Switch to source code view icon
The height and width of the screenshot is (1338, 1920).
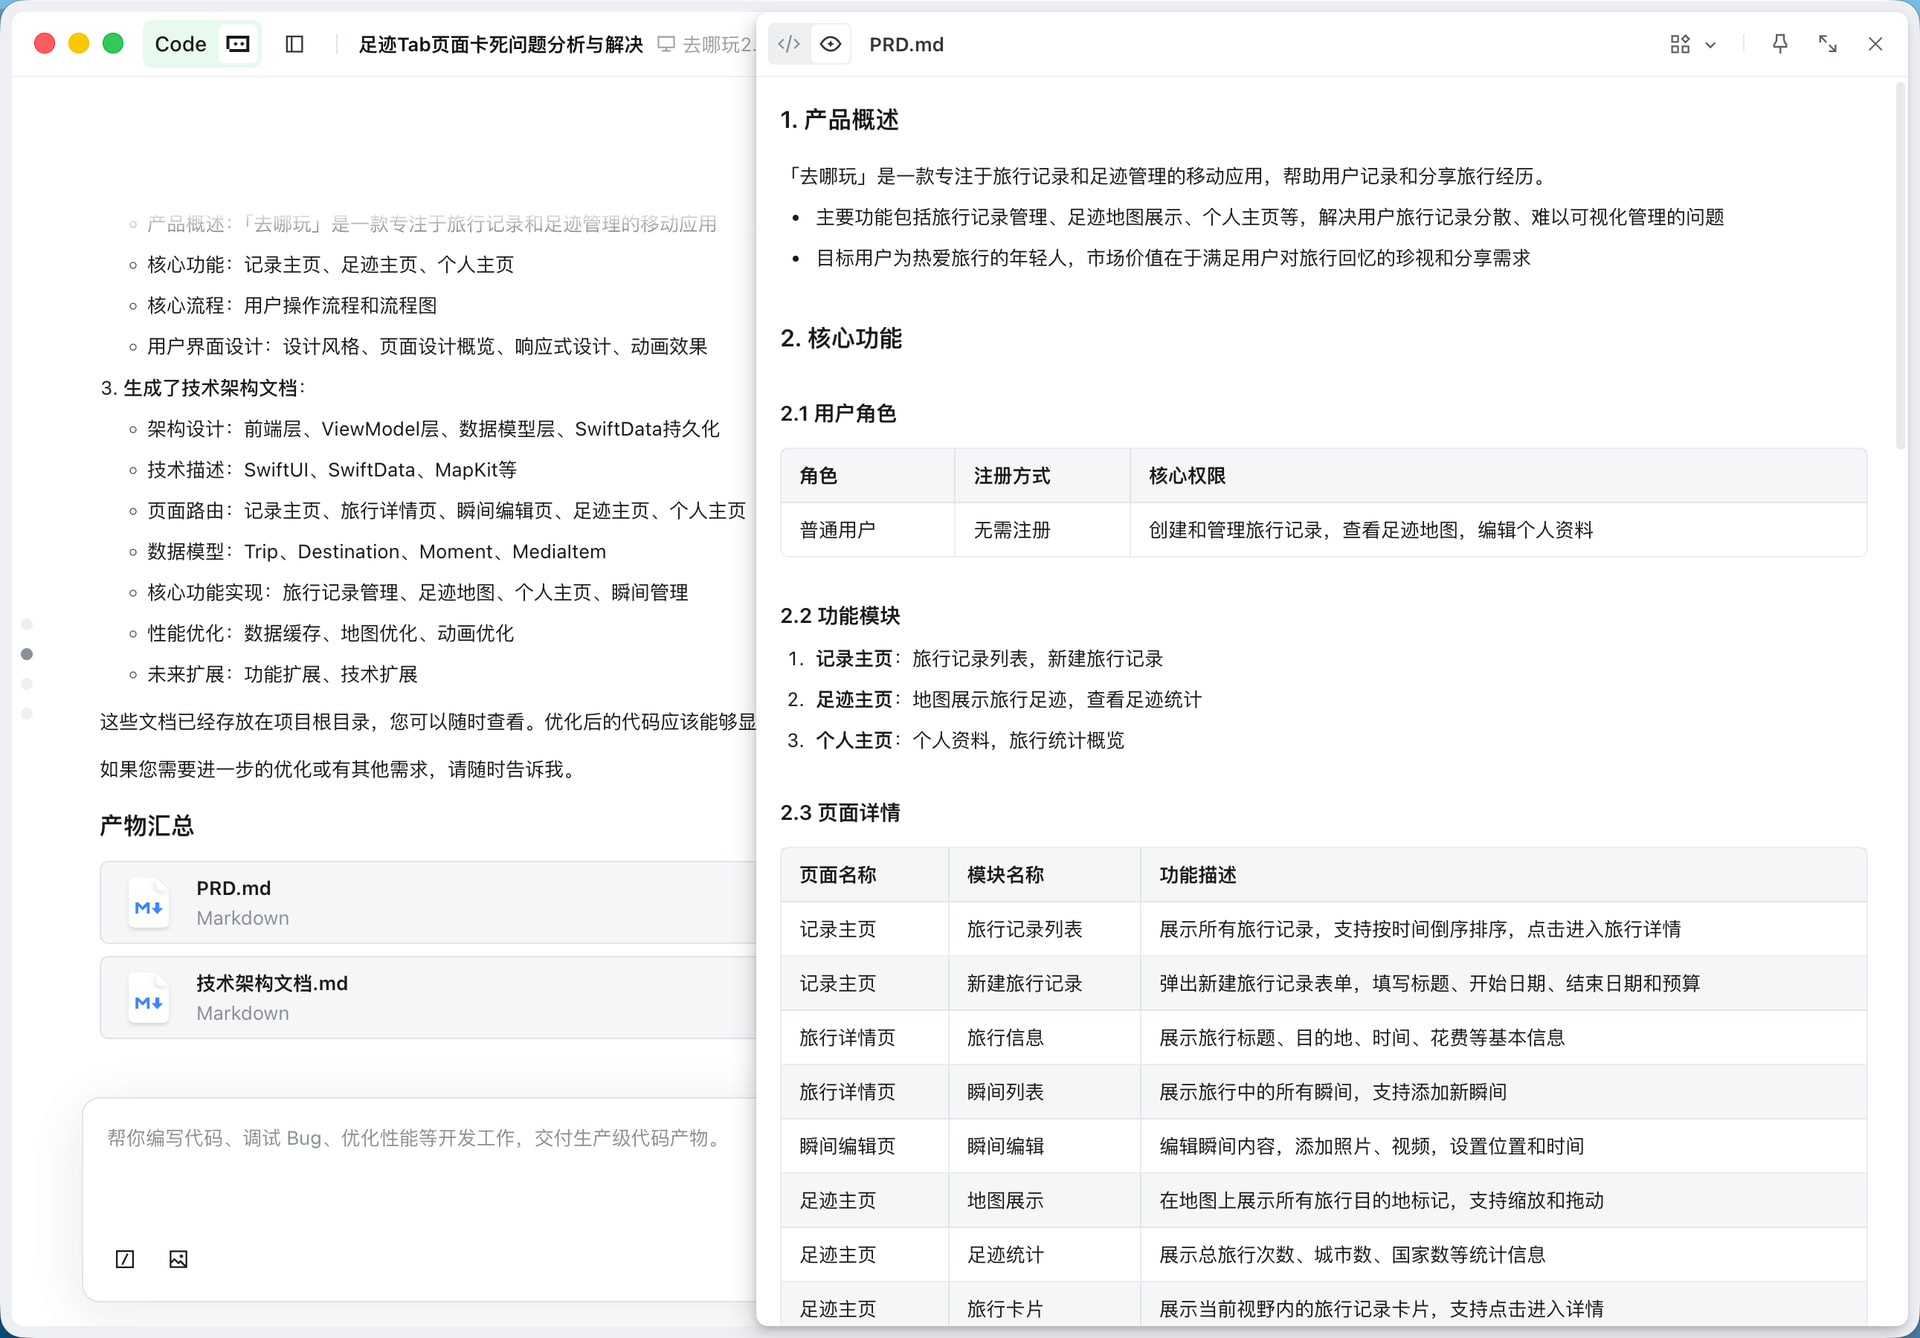[789, 44]
